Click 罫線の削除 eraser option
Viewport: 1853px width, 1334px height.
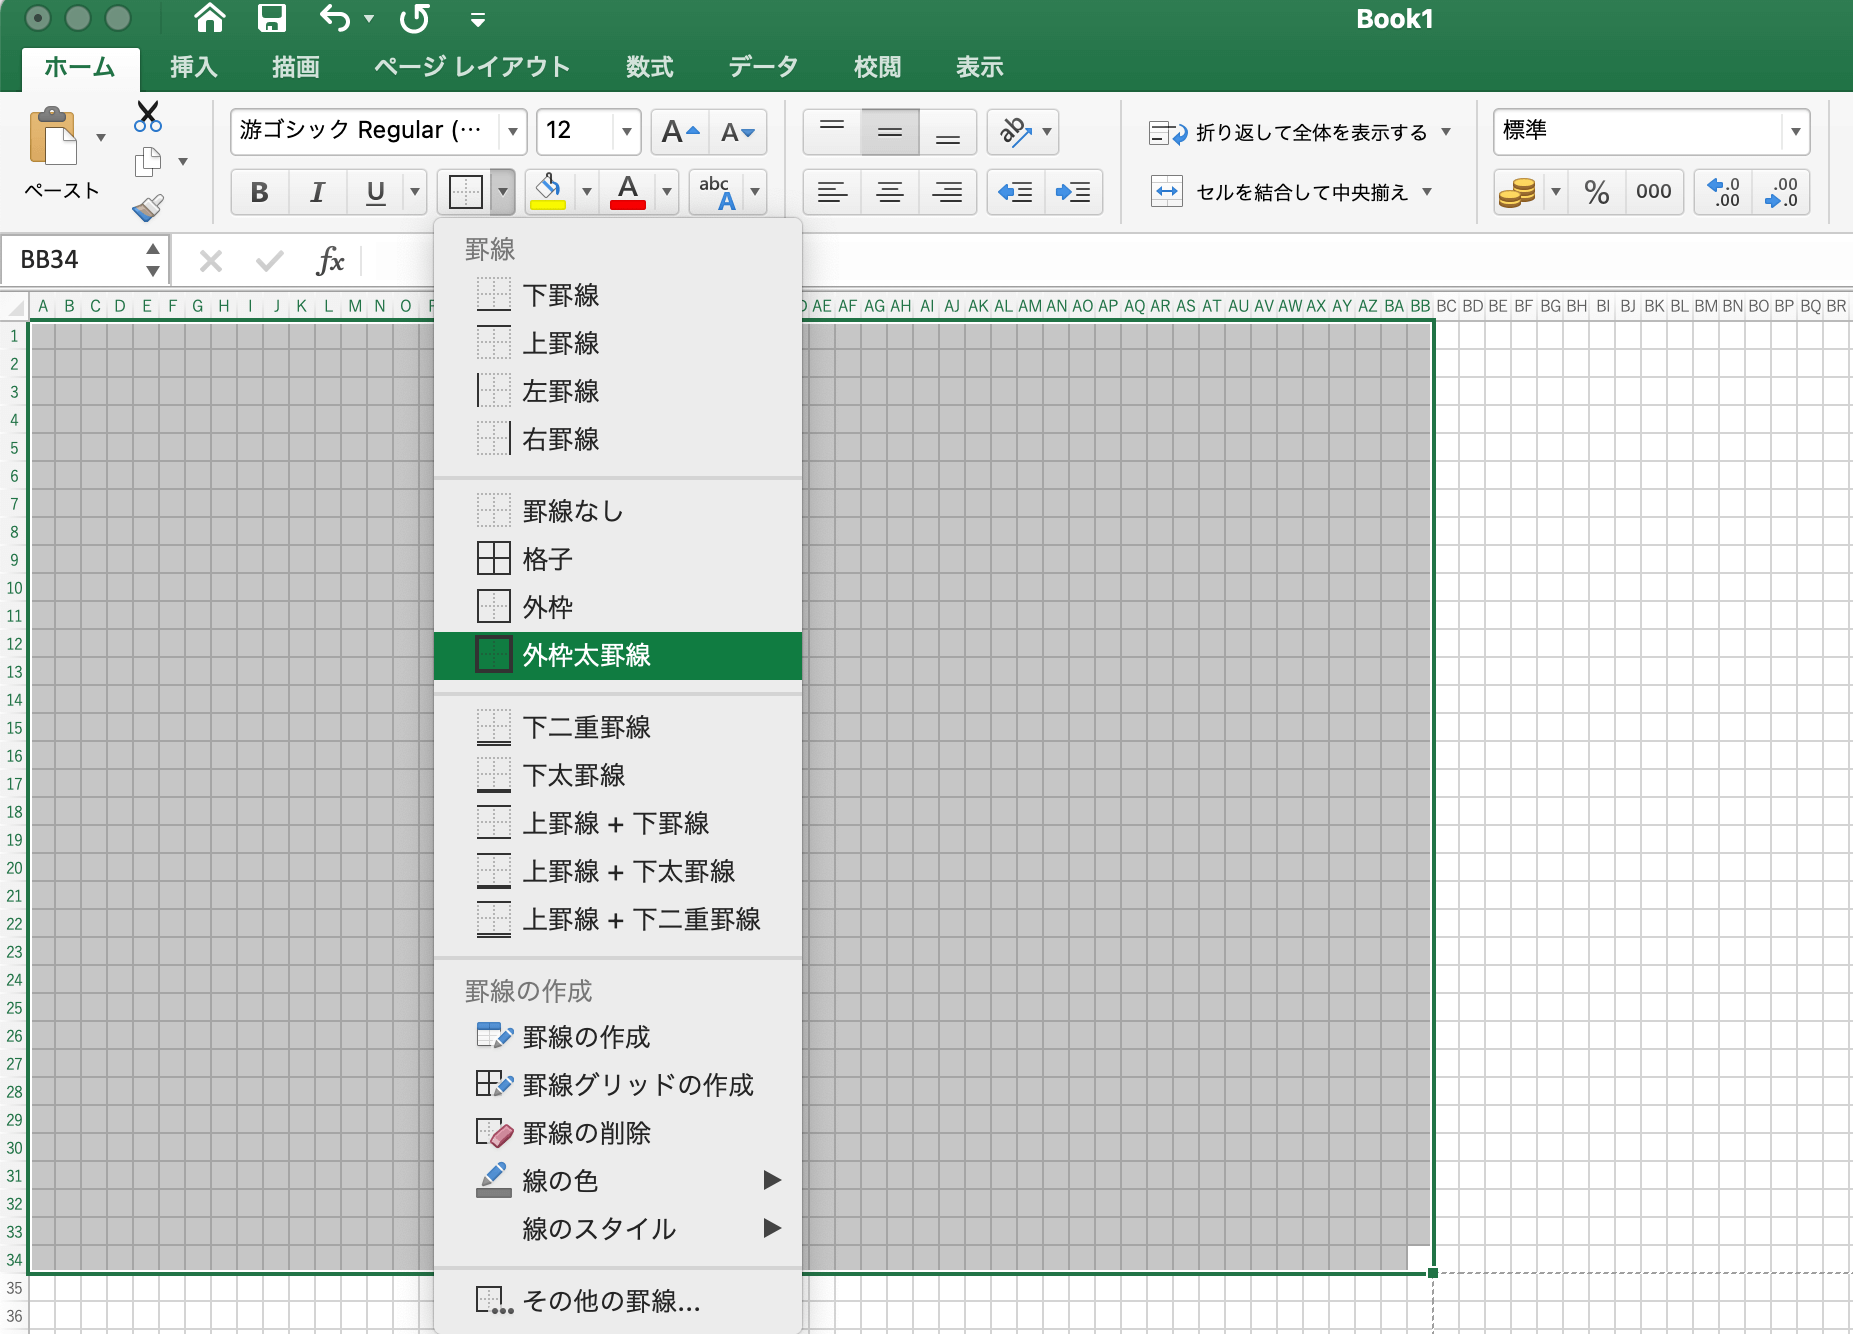(x=618, y=1133)
